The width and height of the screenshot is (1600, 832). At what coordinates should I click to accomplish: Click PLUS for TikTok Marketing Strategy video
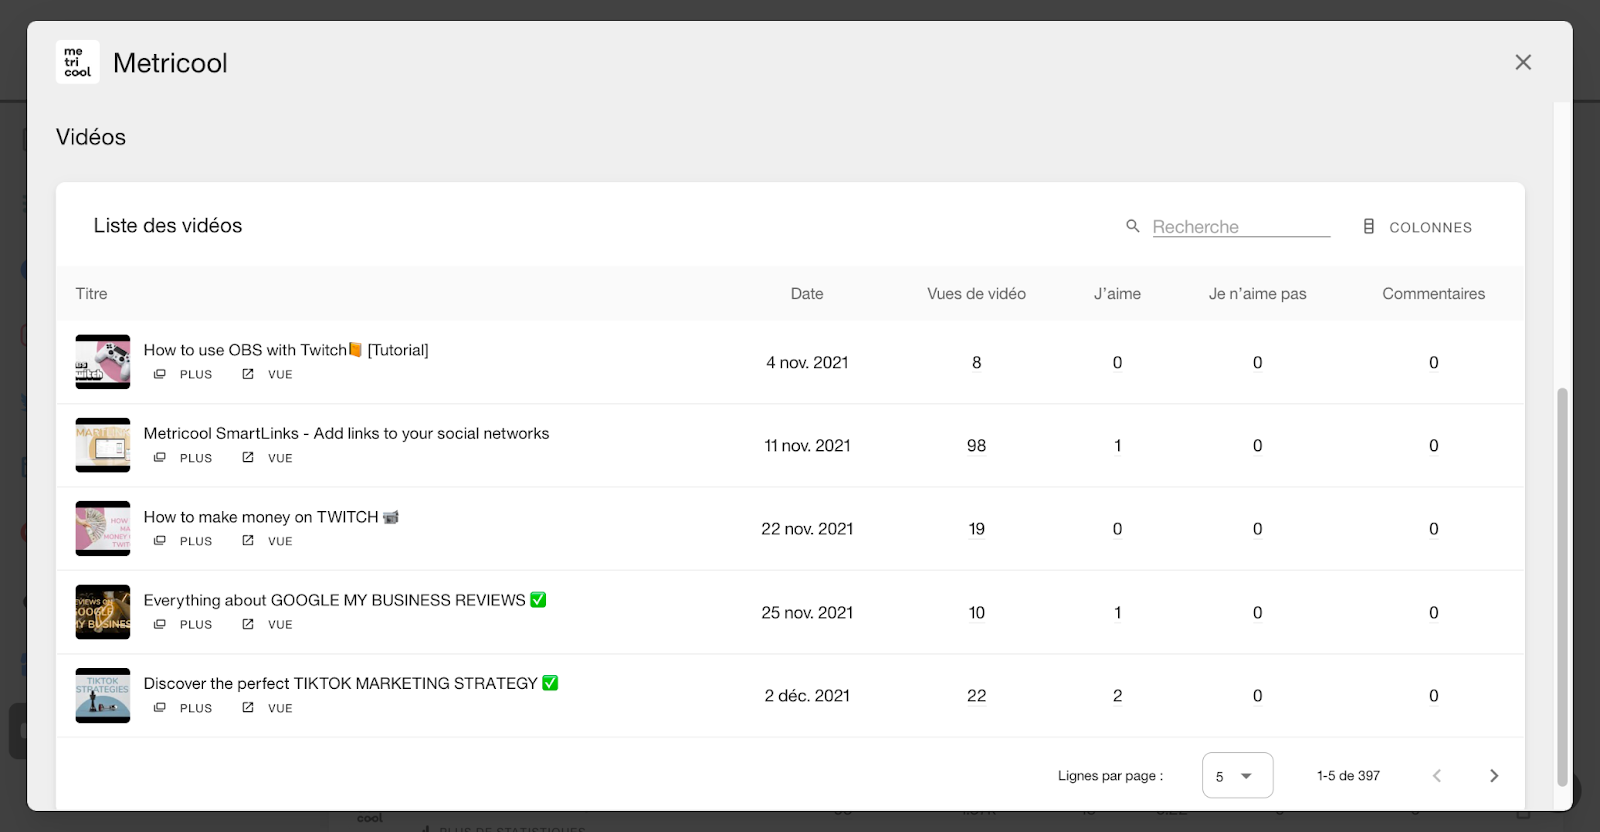click(x=183, y=708)
